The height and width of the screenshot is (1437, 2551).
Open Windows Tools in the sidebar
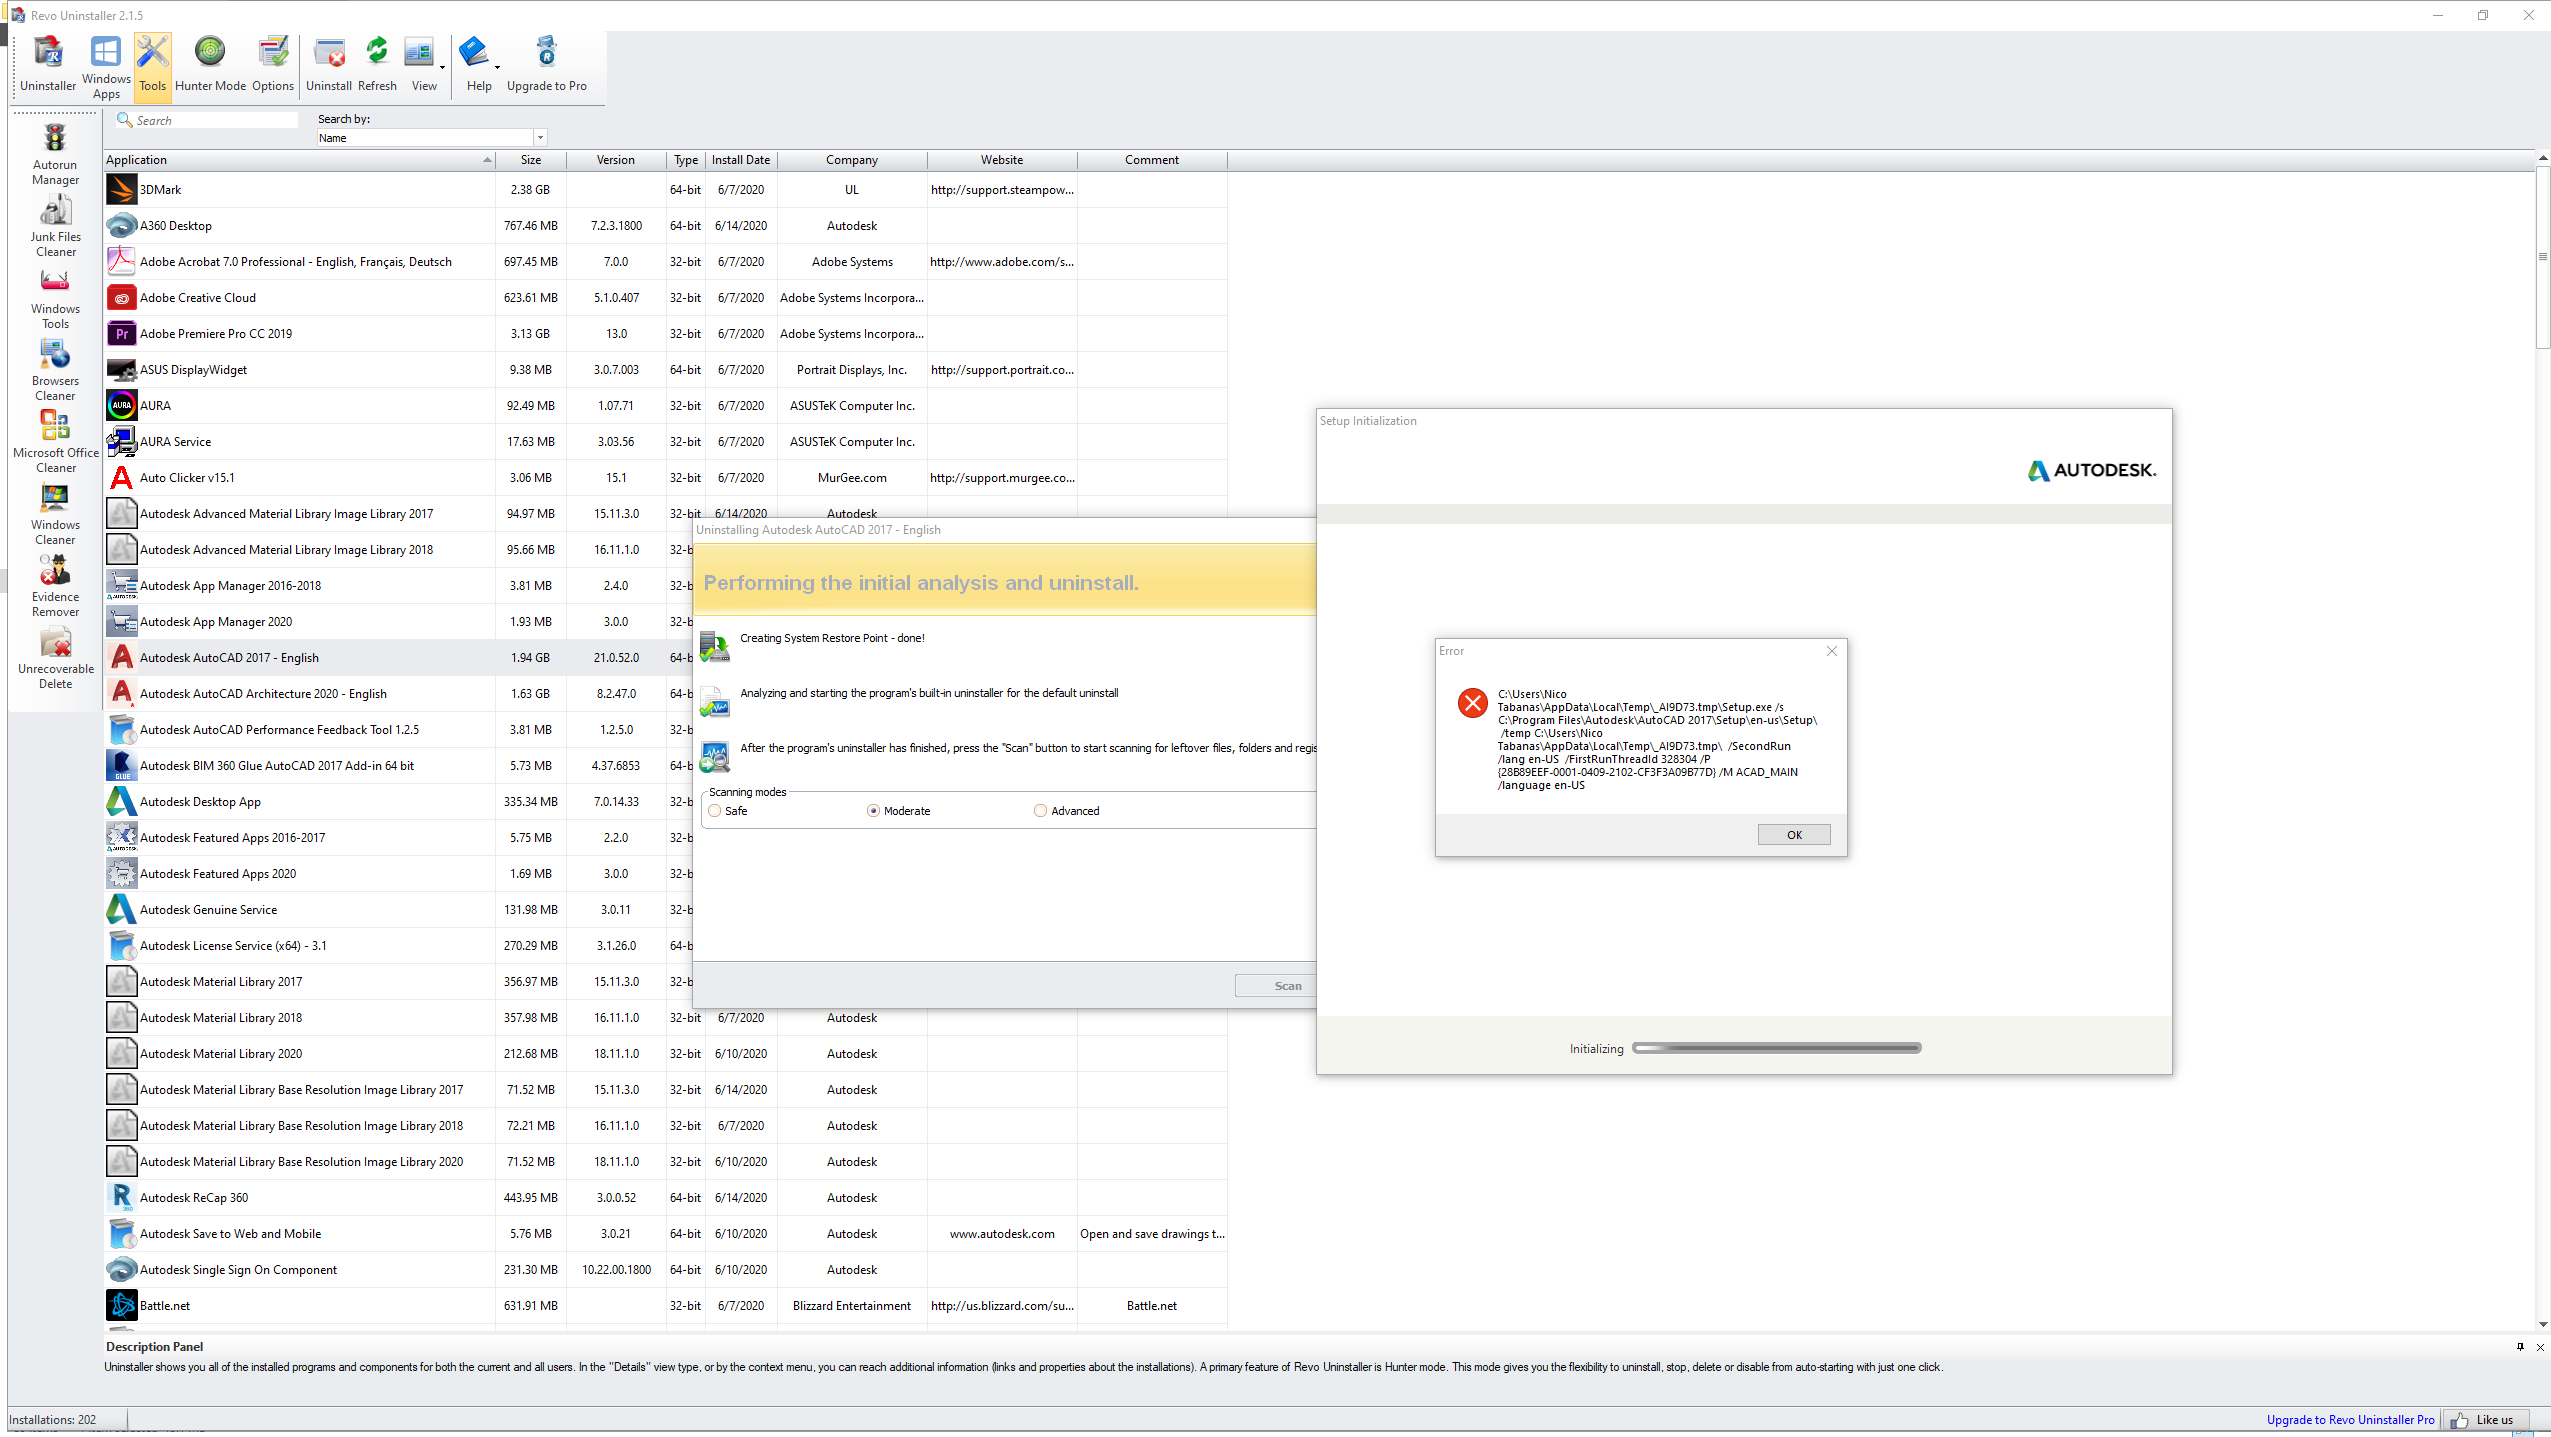pos(55,298)
